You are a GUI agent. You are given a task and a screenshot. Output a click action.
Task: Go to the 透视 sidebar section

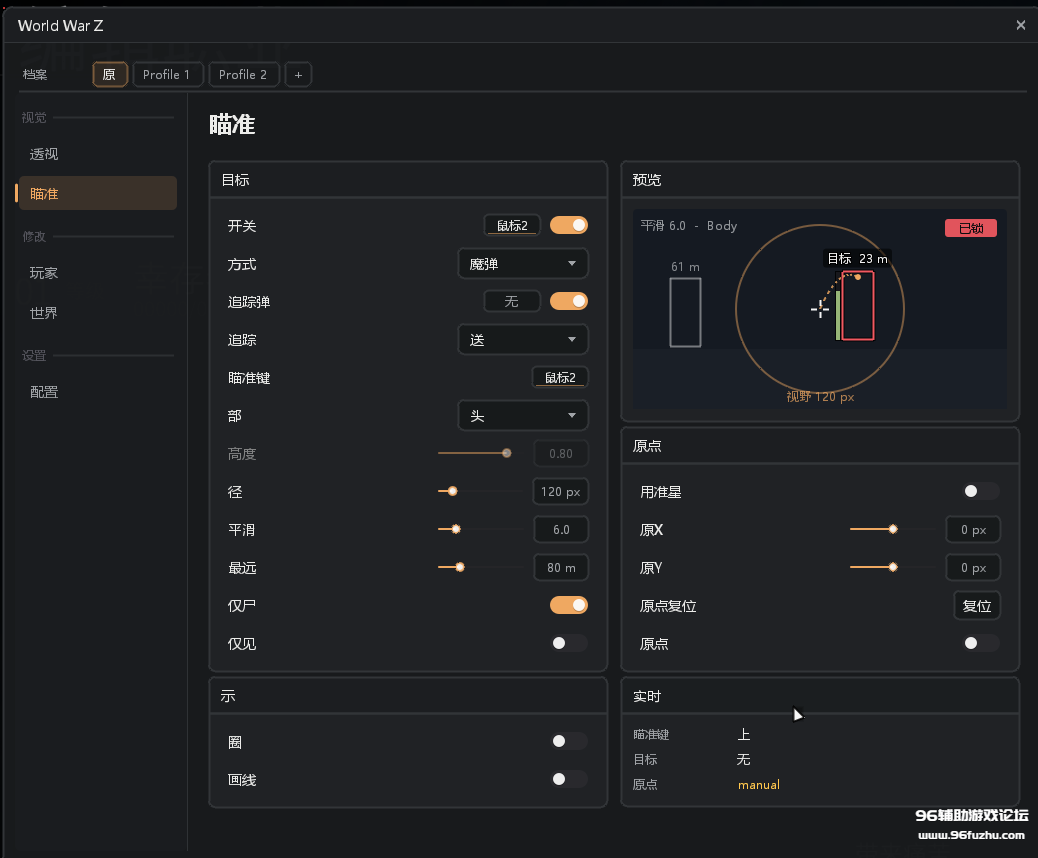(x=98, y=154)
